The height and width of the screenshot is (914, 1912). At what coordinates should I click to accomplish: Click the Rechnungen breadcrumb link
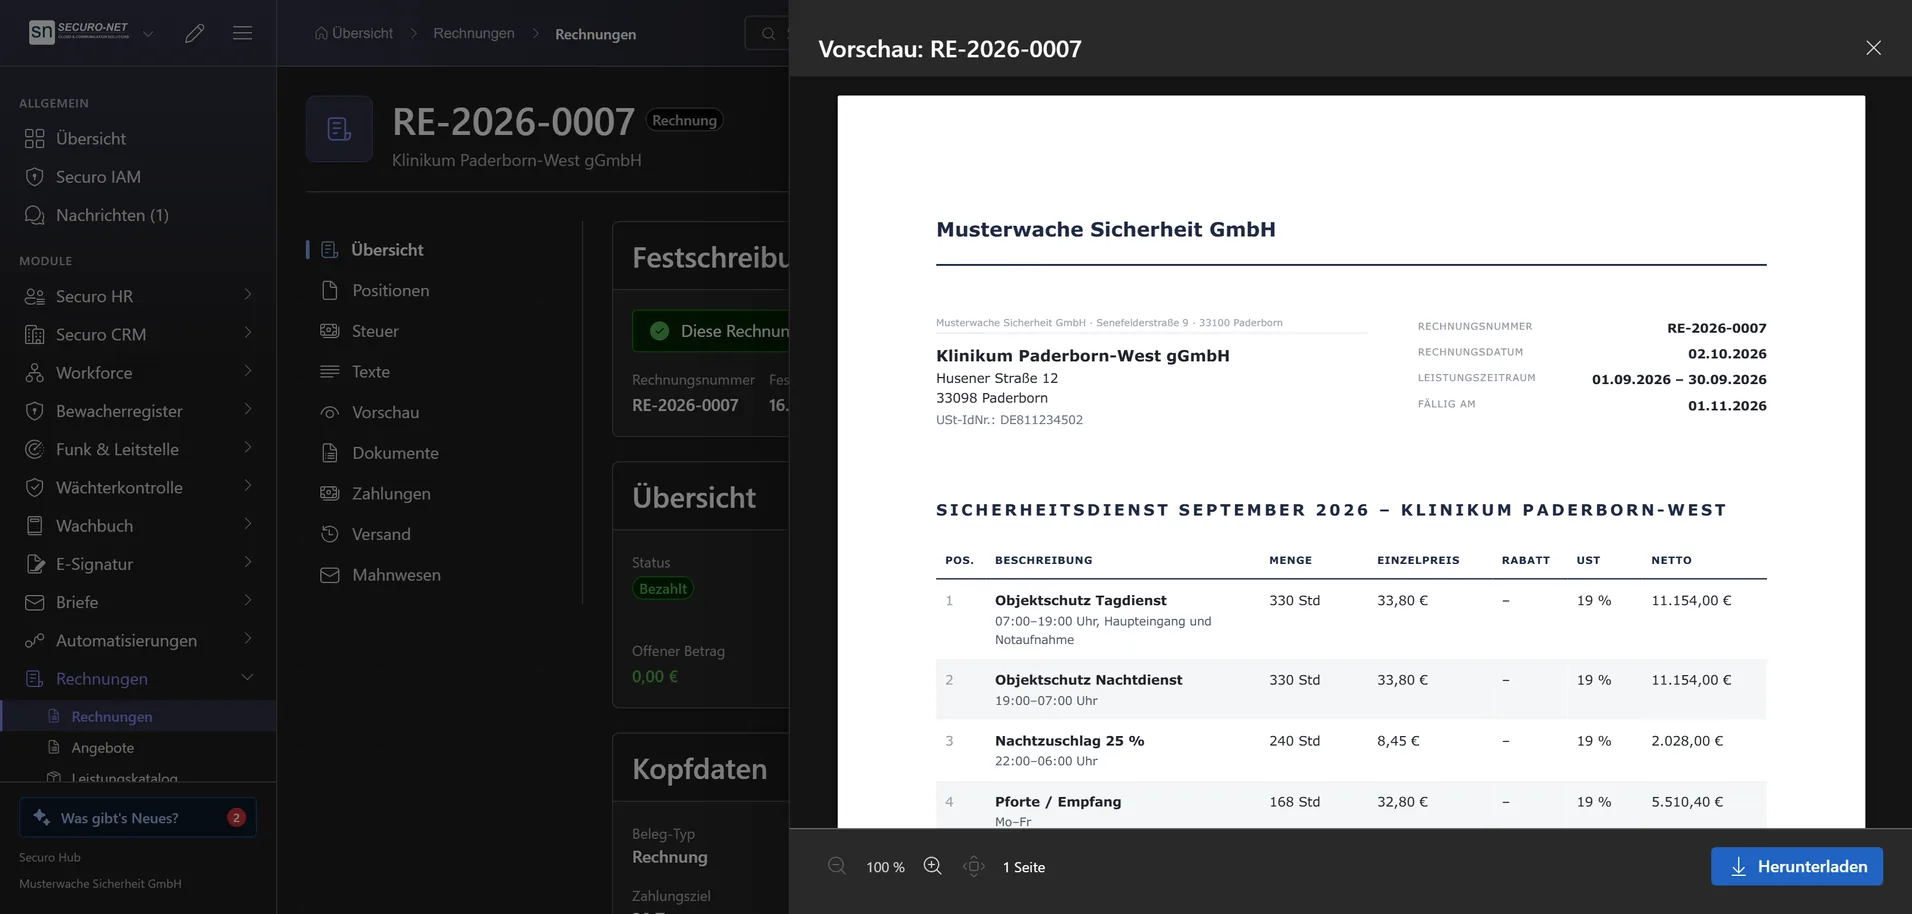coord(474,33)
